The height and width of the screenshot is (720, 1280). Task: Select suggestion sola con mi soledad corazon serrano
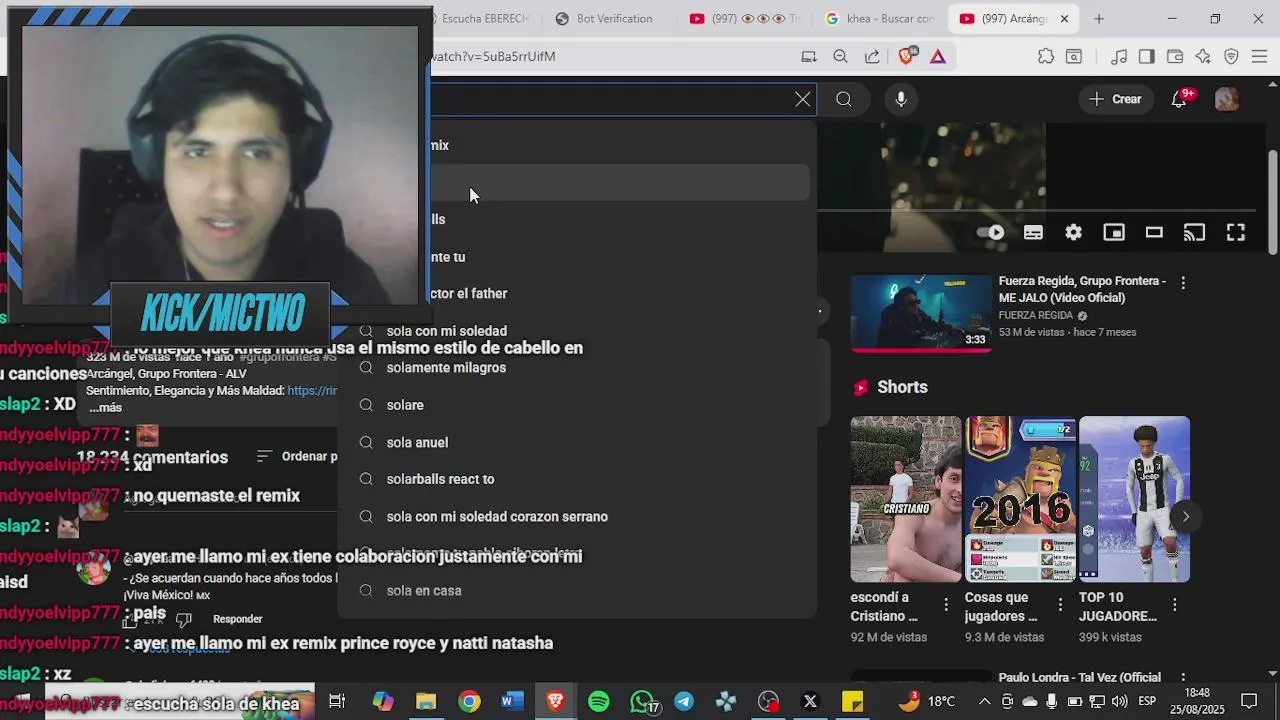coord(577,517)
